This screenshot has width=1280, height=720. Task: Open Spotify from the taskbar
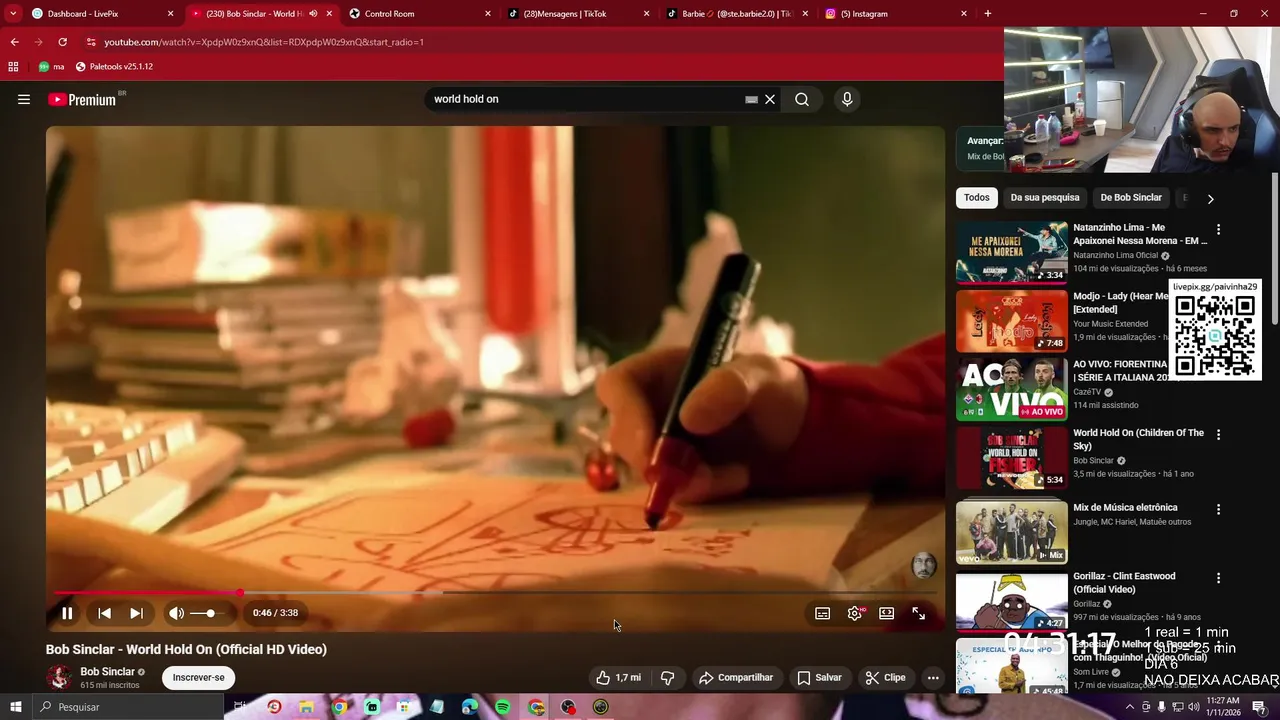pyautogui.click(x=503, y=707)
